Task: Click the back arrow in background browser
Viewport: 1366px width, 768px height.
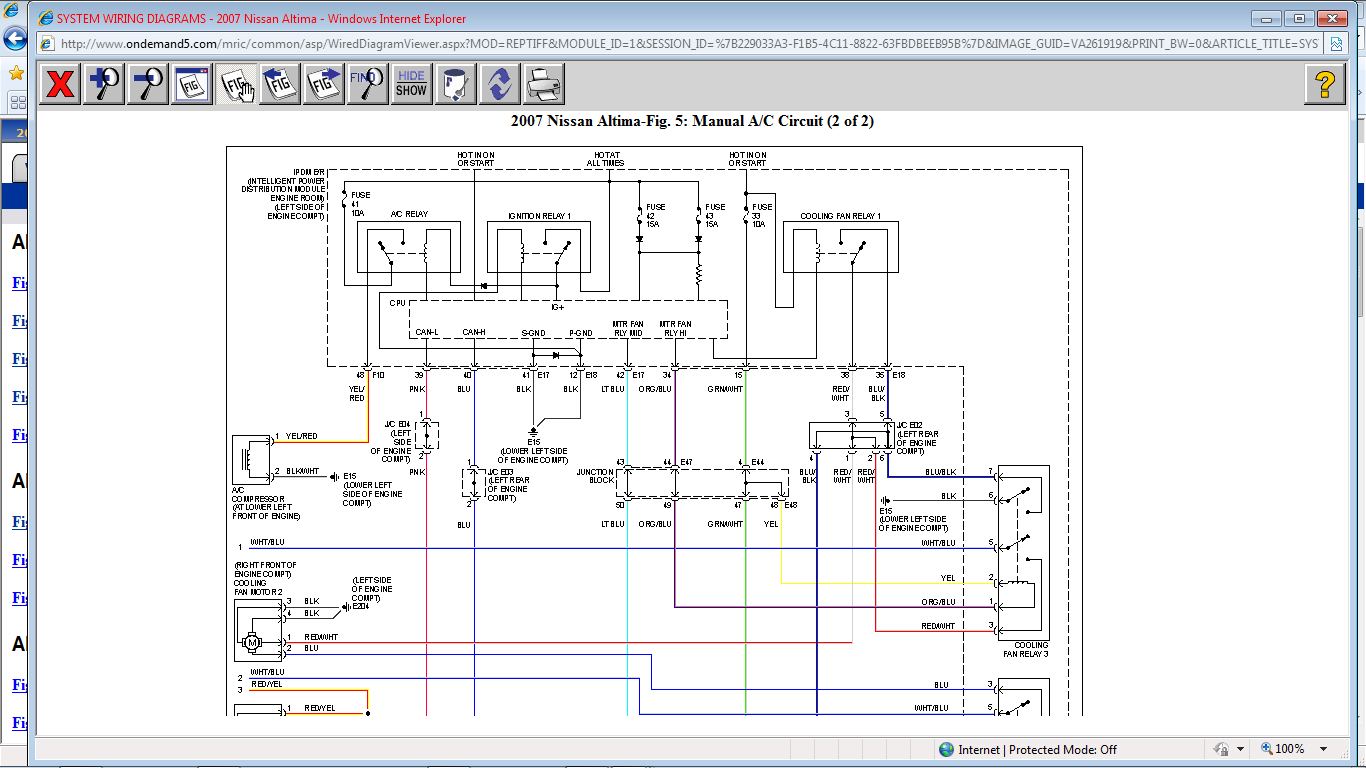Action: click(x=14, y=39)
